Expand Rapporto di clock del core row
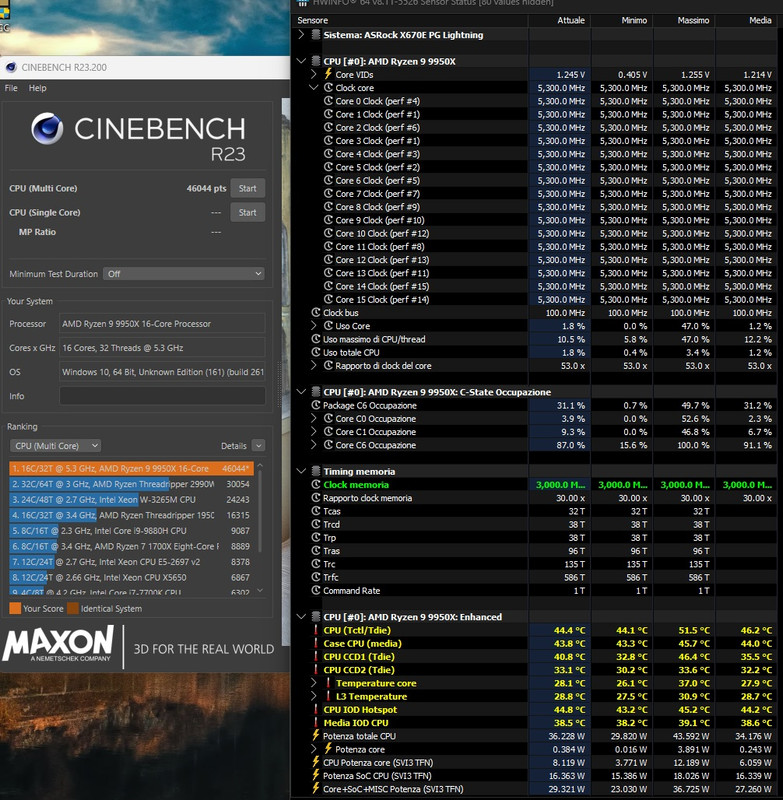This screenshot has width=783, height=800. [x=314, y=365]
